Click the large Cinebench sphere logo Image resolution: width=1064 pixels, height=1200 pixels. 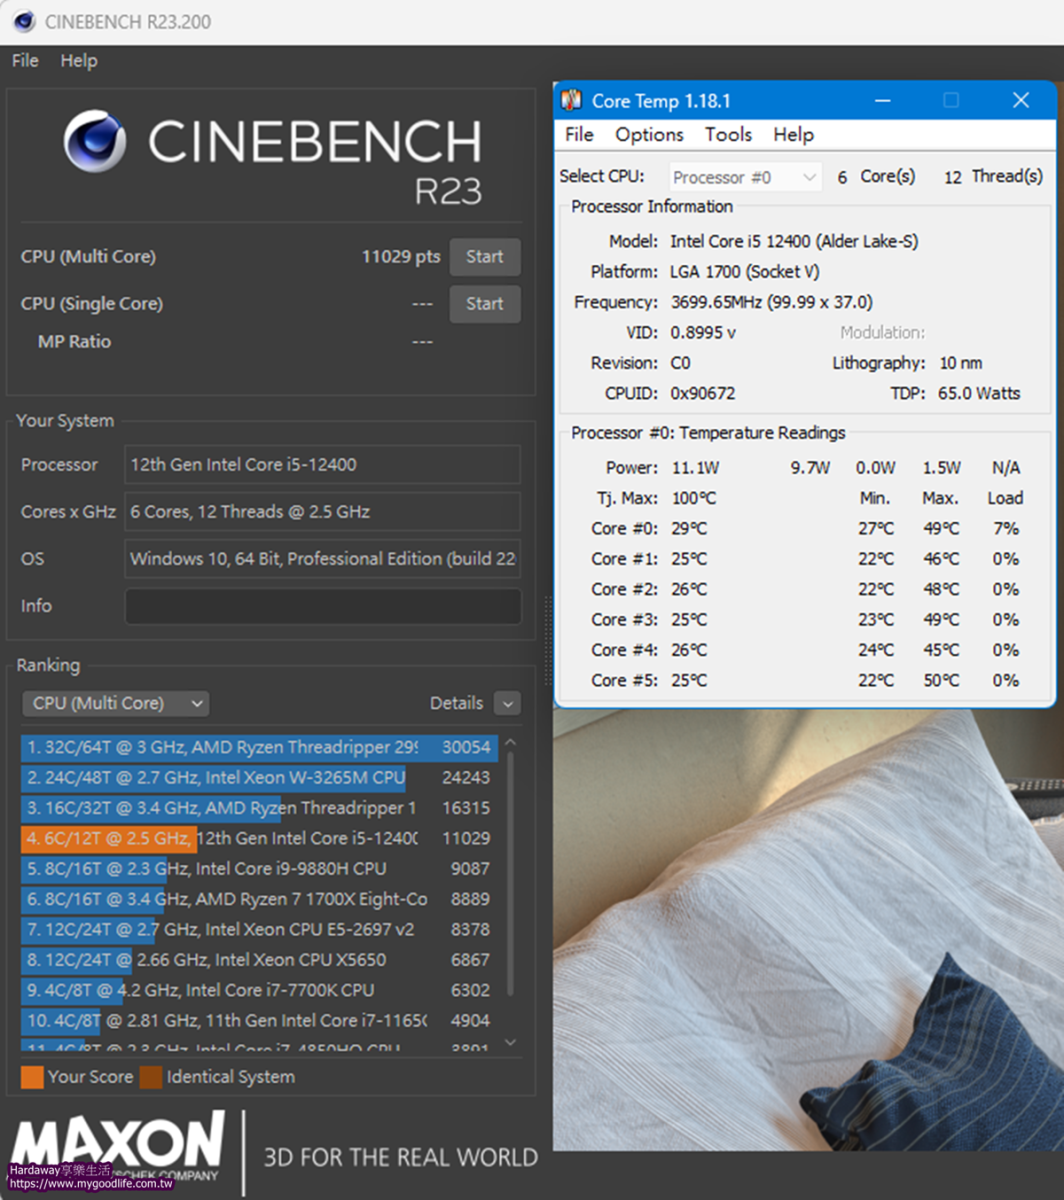pos(95,142)
